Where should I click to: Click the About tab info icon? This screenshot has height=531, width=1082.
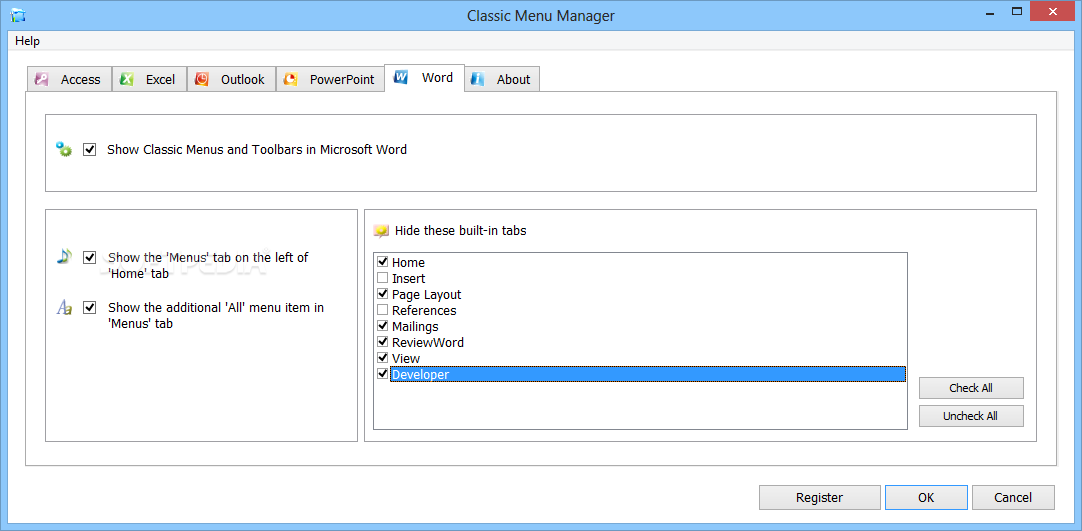pyautogui.click(x=478, y=79)
